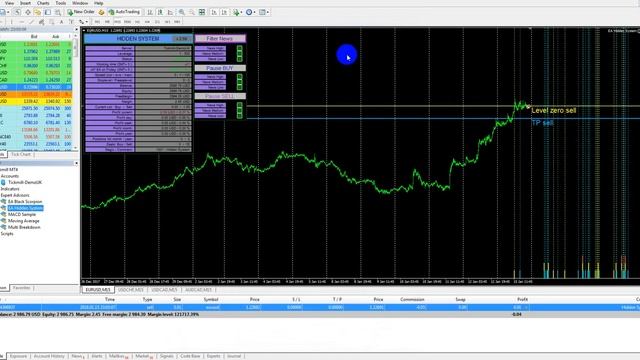This screenshot has width=640, height=360.
Task: Open the Tools menu
Action: (61, 3)
